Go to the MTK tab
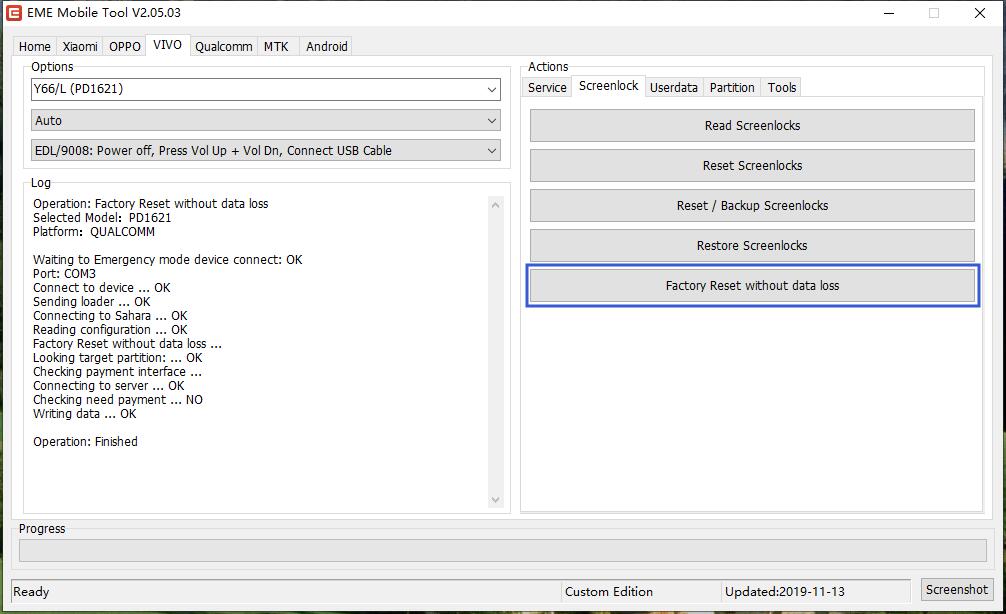This screenshot has width=1006, height=614. pyautogui.click(x=276, y=47)
